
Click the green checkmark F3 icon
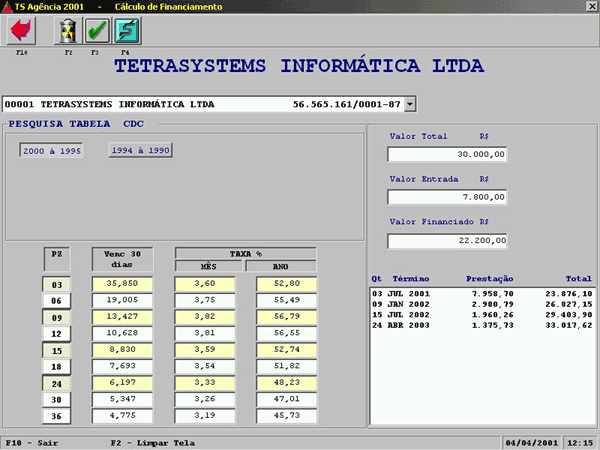point(97,31)
